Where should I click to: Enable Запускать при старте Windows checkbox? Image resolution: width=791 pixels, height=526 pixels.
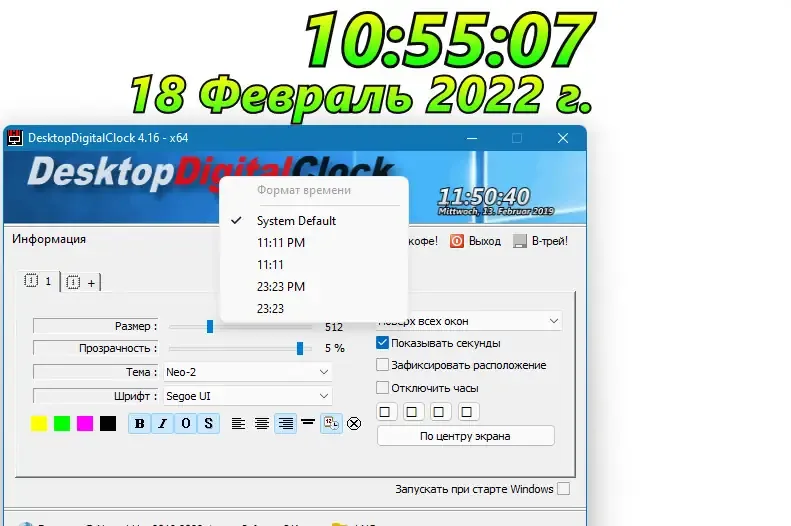(x=564, y=489)
